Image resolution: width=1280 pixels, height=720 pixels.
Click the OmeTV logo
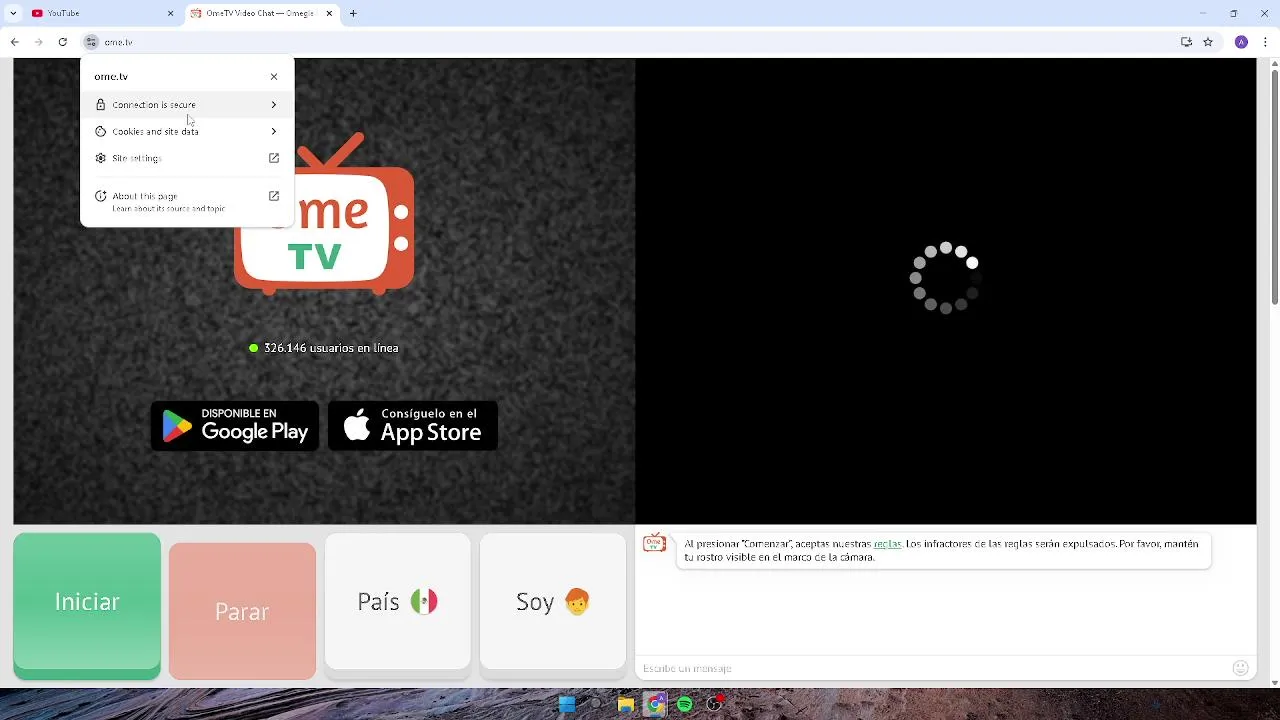coord(324,213)
